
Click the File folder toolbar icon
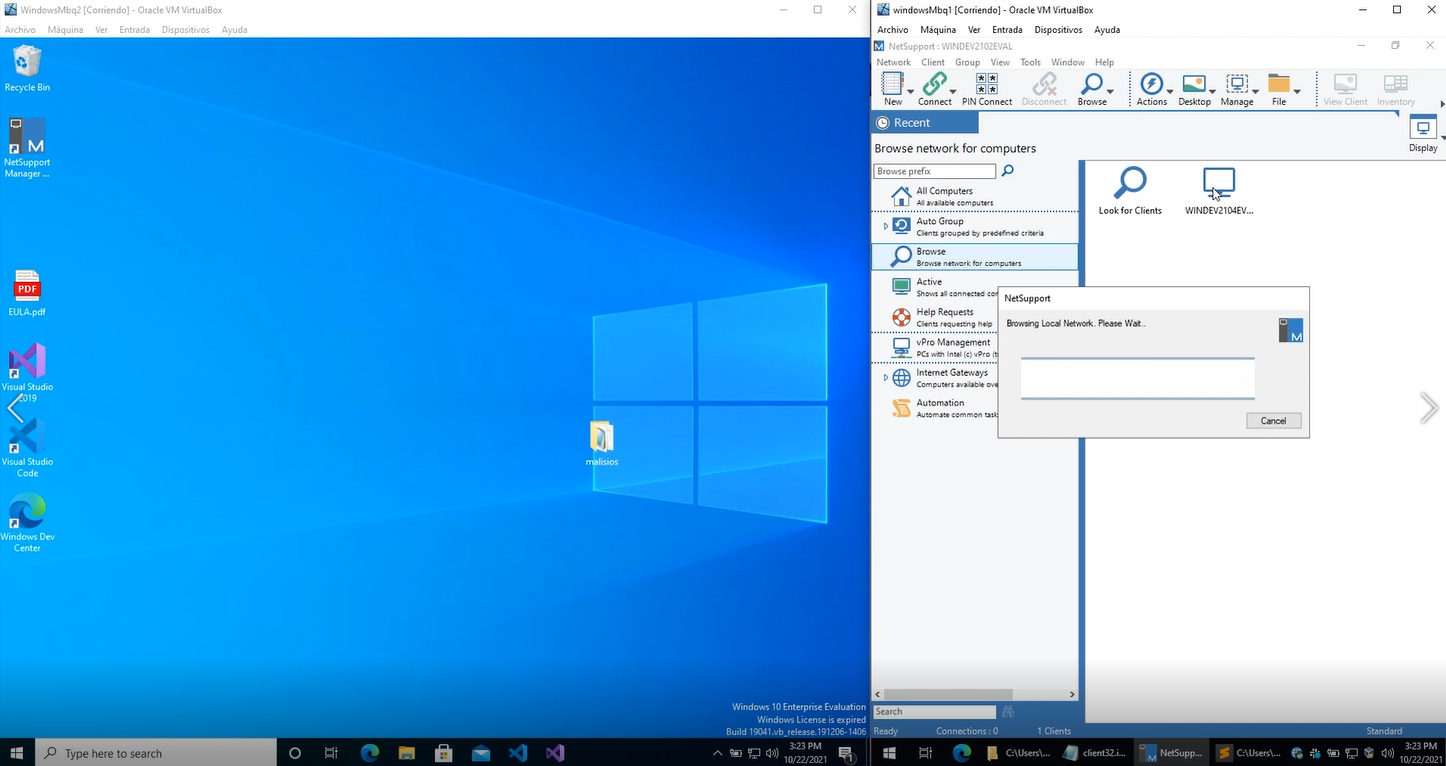coord(1278,84)
